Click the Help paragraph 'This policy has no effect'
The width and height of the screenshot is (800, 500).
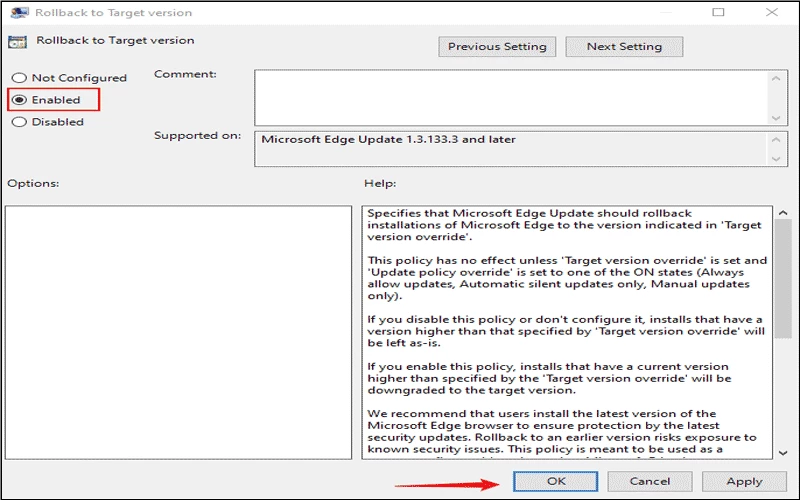(x=567, y=278)
